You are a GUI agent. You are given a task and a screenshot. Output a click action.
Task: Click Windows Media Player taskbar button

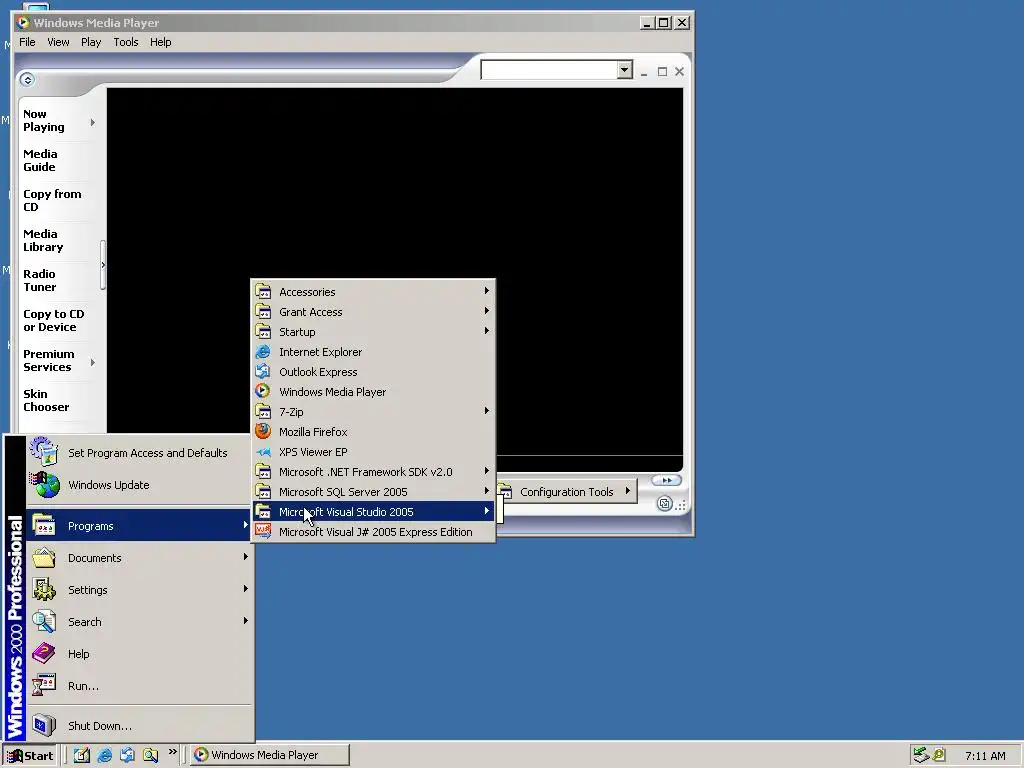click(x=270, y=755)
